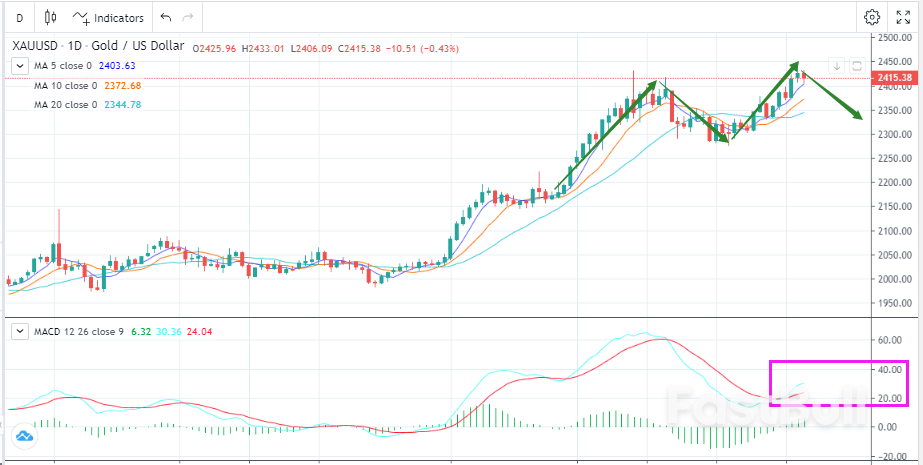Viewport: 923px width, 465px height.
Task: Undo the last chart action
Action: point(165,18)
